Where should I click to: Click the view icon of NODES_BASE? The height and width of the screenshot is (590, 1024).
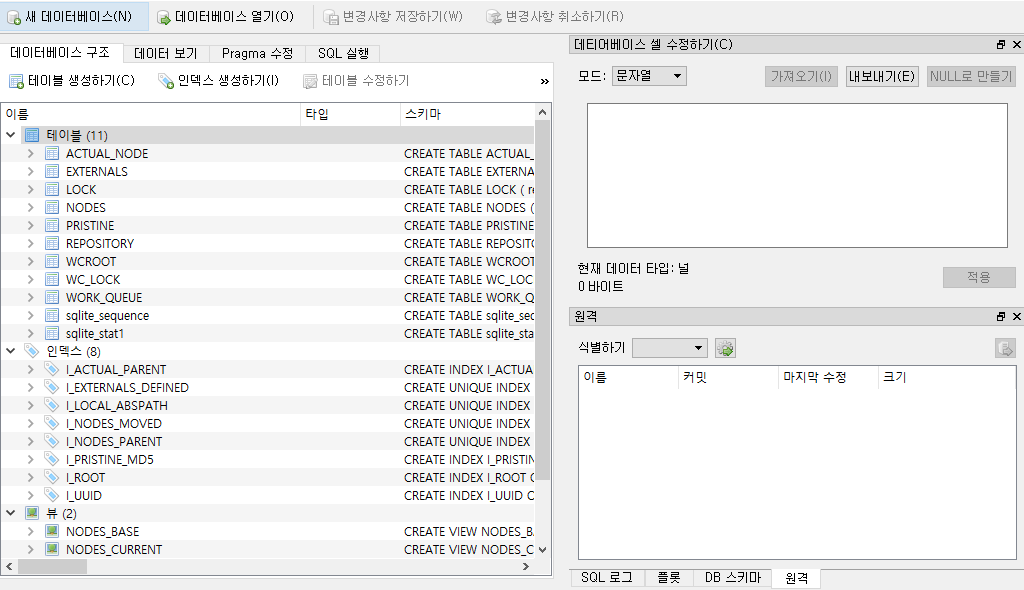pos(52,531)
